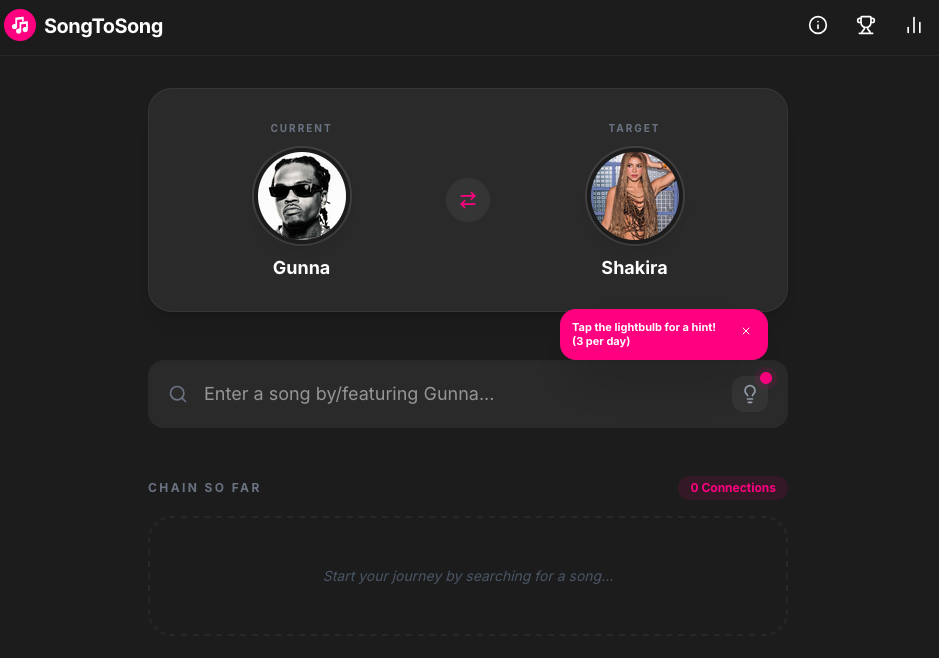The width and height of the screenshot is (939, 658).
Task: View the 0 Connections badge
Action: click(733, 488)
